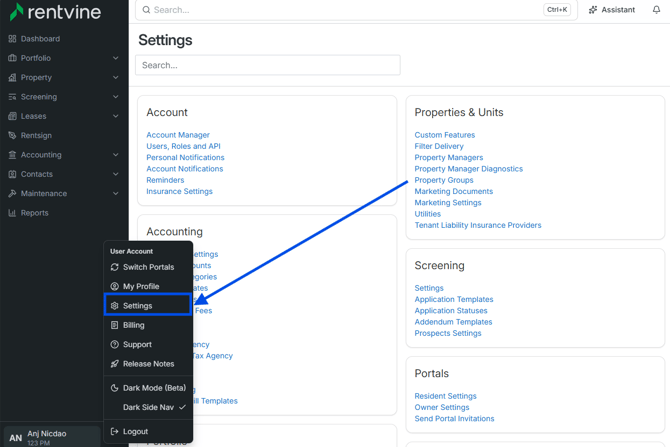The image size is (670, 447).
Task: Toggle Dark Side Nav option
Action: pos(148,407)
